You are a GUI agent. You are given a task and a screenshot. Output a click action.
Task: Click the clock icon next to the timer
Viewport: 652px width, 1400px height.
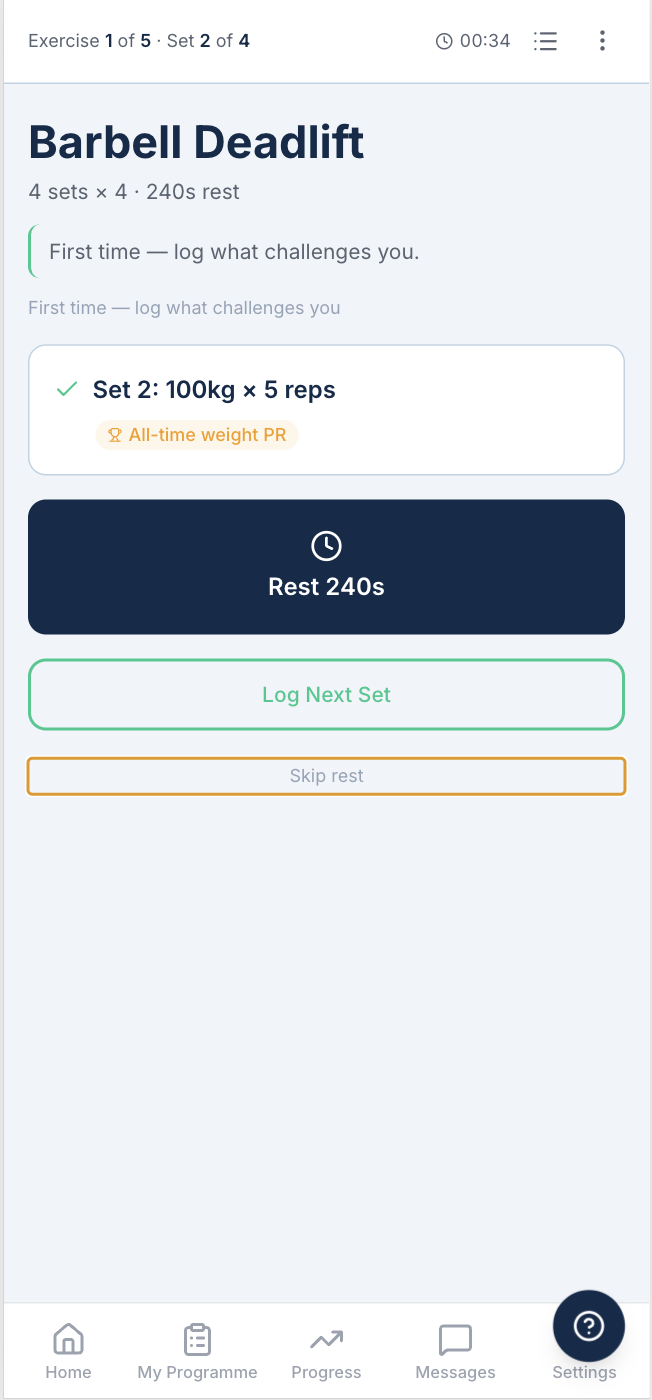(442, 41)
